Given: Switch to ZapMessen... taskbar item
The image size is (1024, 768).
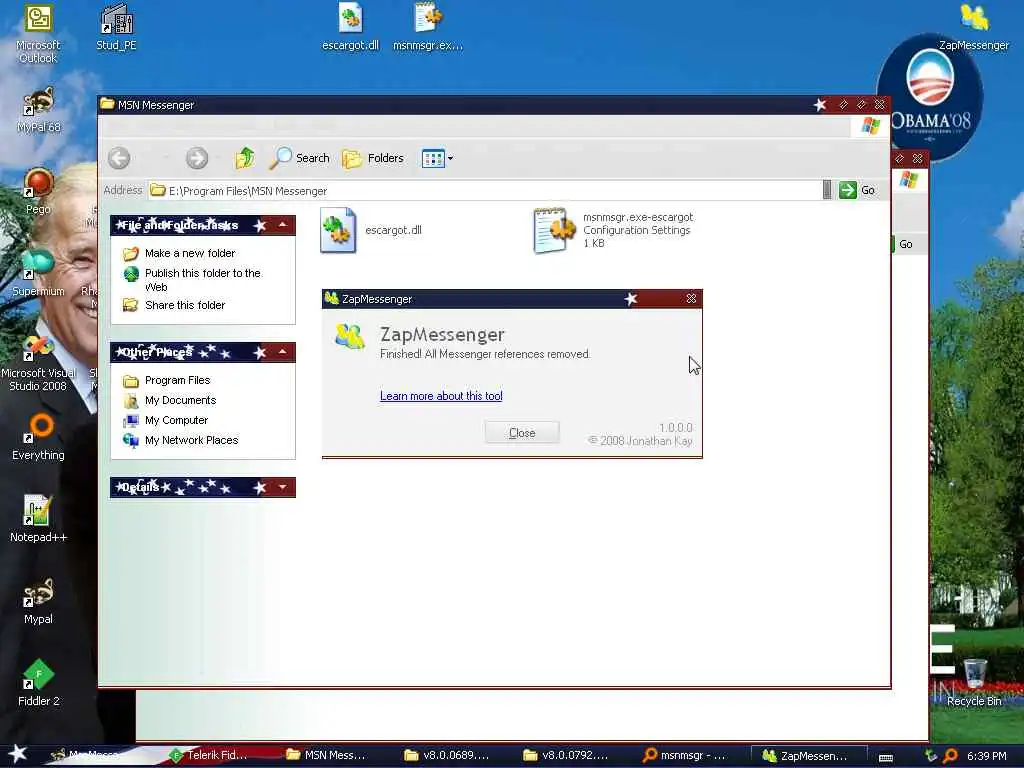Looking at the screenshot, I should [x=808, y=755].
